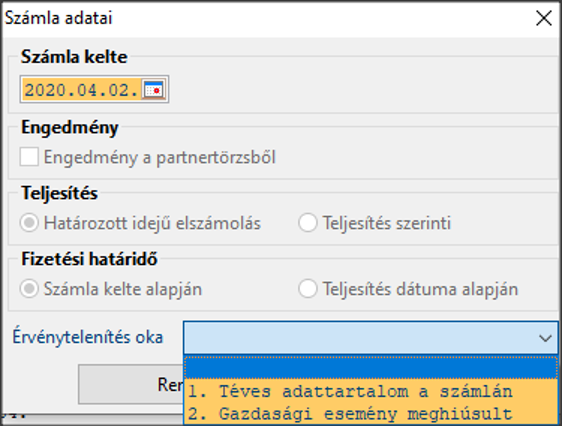Collapse the Érvénytelenítés oka dropdown arrow
This screenshot has height=426, width=562.
[545, 338]
